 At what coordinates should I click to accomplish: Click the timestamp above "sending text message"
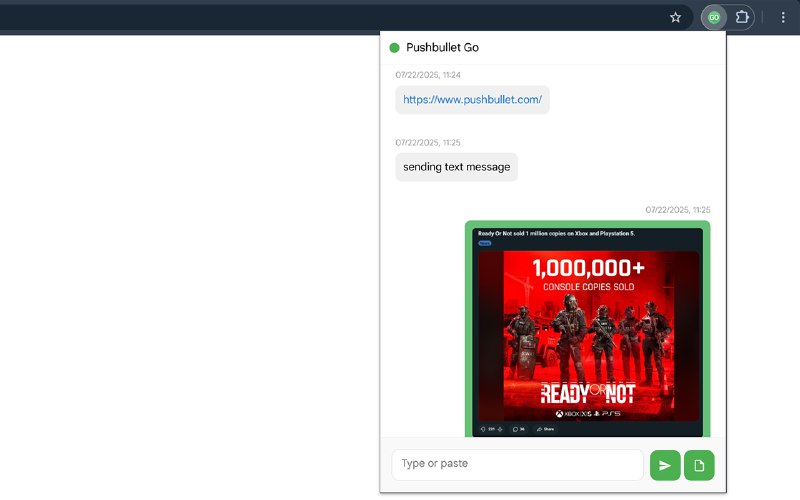427,143
